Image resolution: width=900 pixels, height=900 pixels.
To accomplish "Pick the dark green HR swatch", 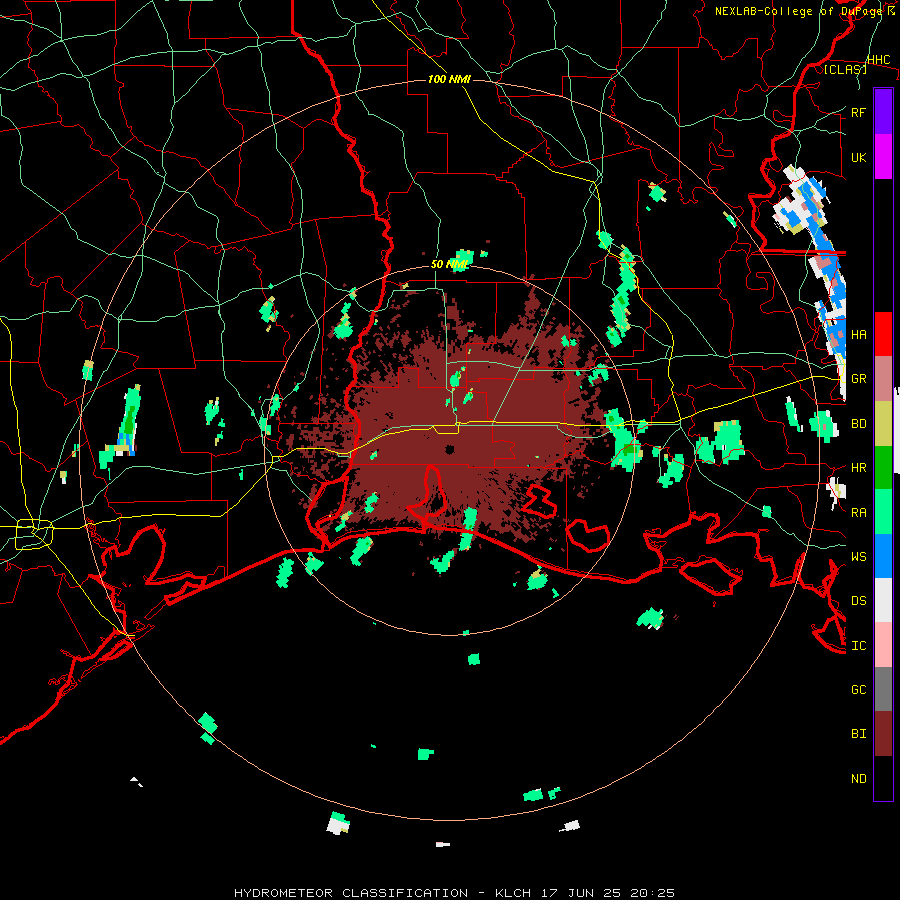I will tap(883, 468).
